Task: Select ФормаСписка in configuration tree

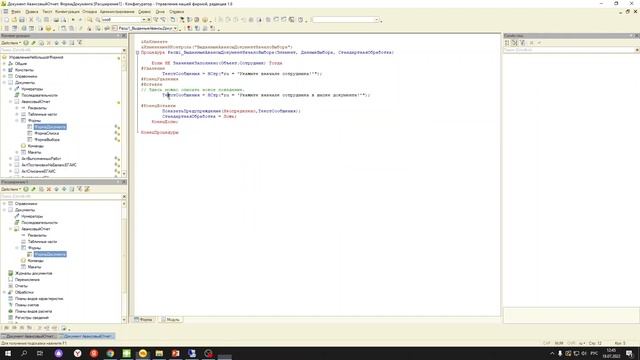Action: [x=47, y=133]
